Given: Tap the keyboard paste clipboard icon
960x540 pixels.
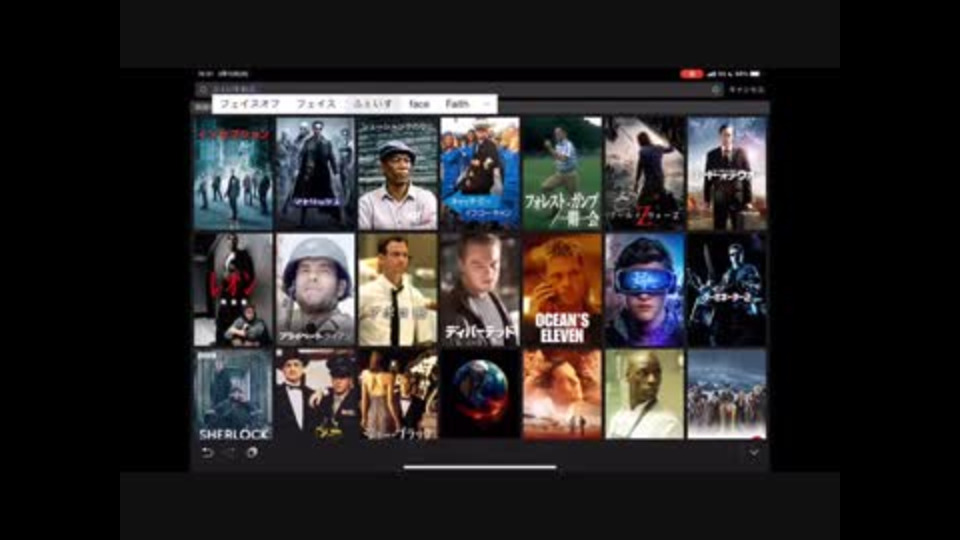Looking at the screenshot, I should [252, 453].
